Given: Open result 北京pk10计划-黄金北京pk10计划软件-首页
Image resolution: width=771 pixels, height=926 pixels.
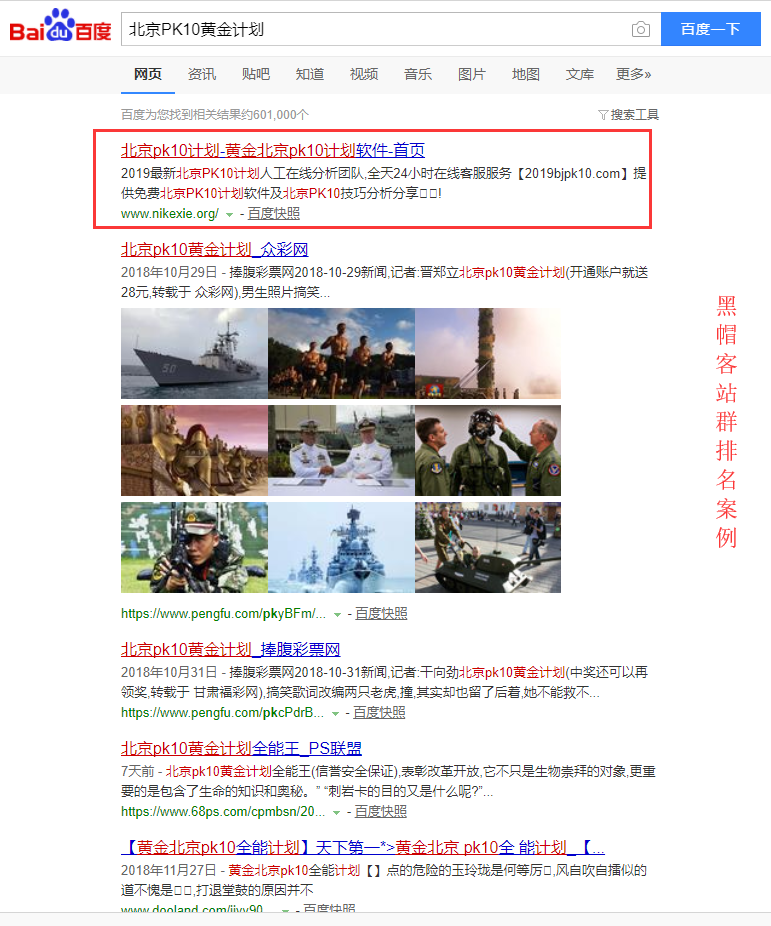Looking at the screenshot, I should (x=273, y=151).
